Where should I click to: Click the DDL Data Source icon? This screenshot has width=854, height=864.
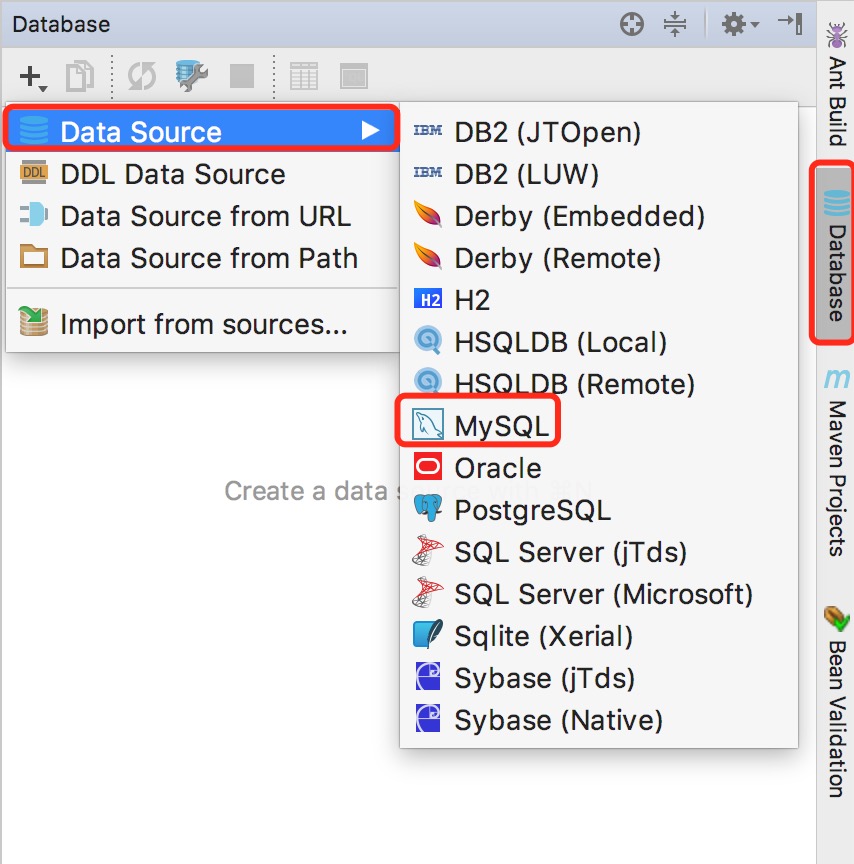click(34, 172)
